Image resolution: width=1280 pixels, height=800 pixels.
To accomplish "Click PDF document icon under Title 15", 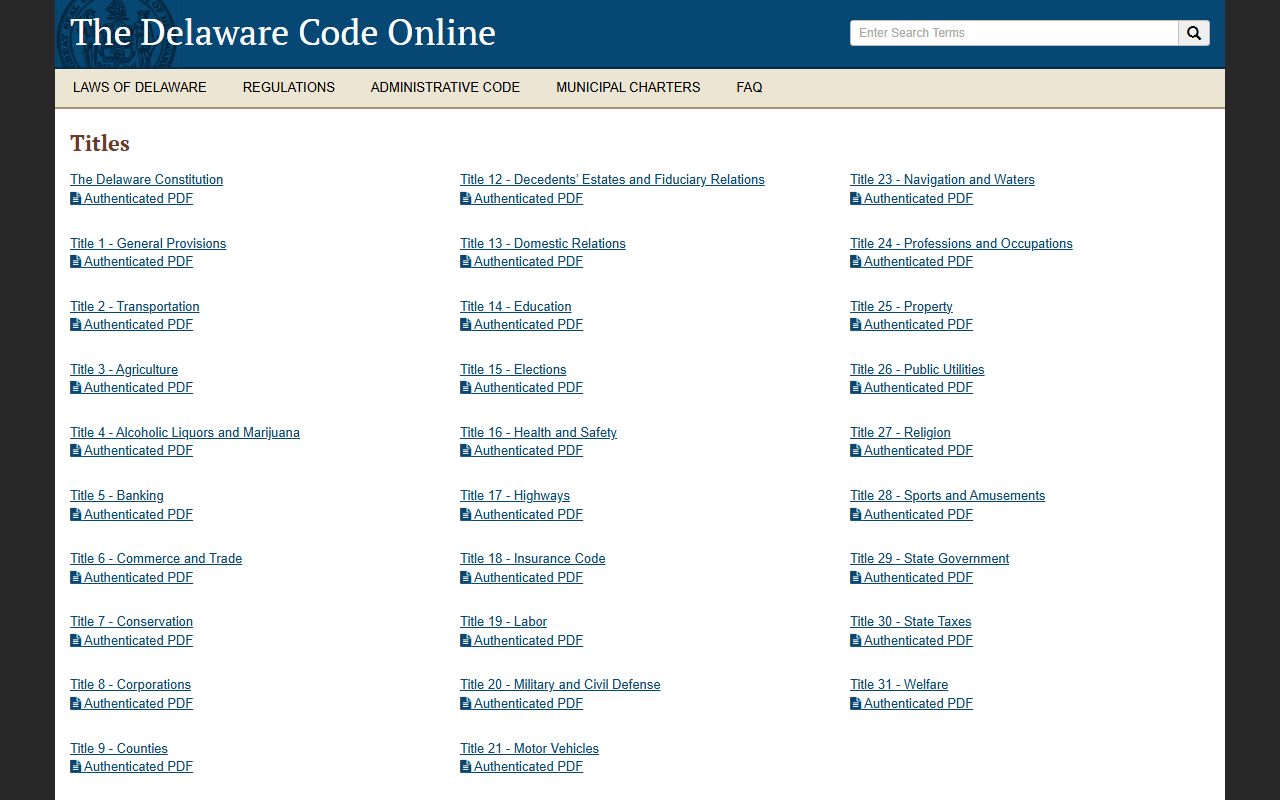I will tap(466, 387).
